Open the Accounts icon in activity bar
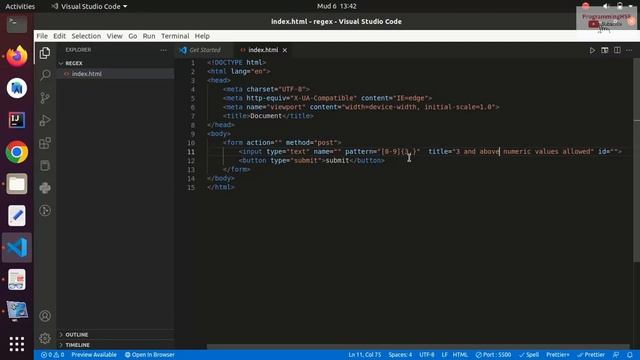 tap(45, 316)
